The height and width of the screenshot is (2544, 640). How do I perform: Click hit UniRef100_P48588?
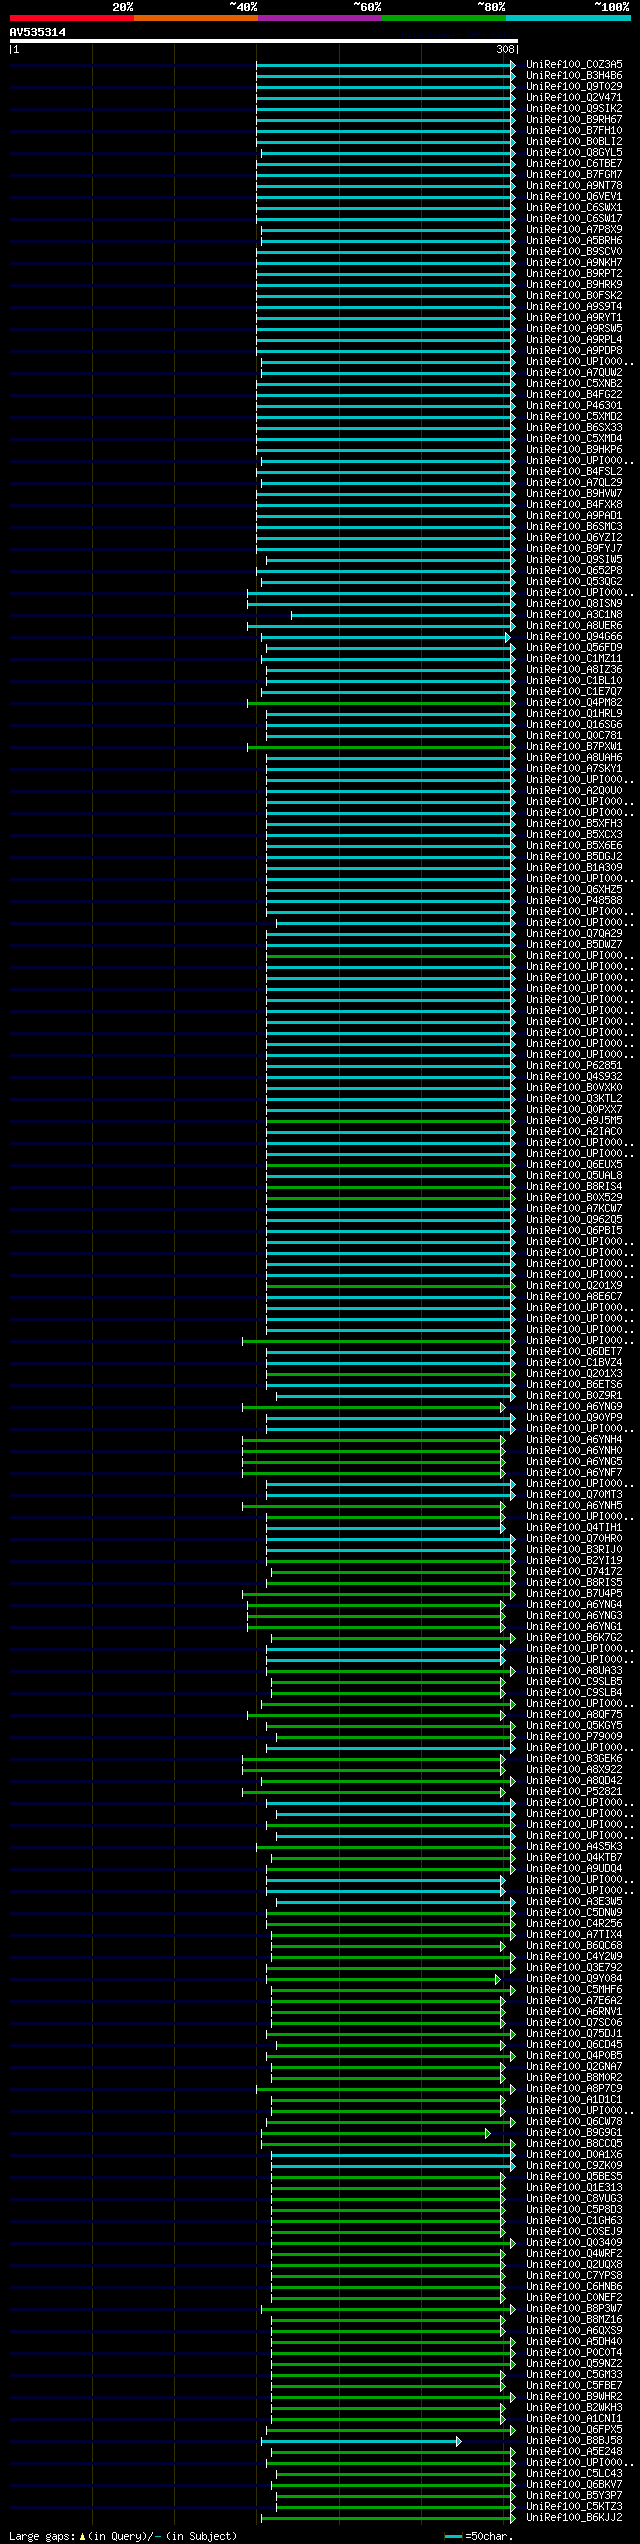pos(574,901)
